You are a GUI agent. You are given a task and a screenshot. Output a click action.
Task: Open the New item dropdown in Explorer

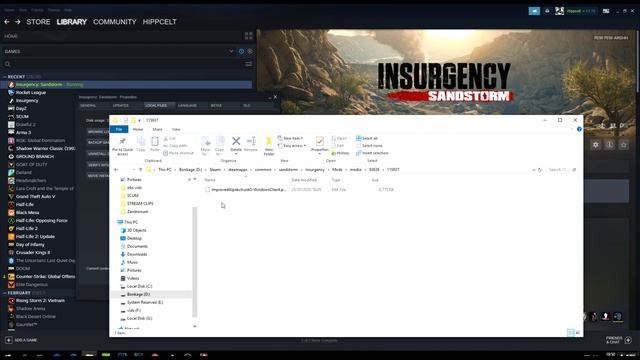pos(290,138)
